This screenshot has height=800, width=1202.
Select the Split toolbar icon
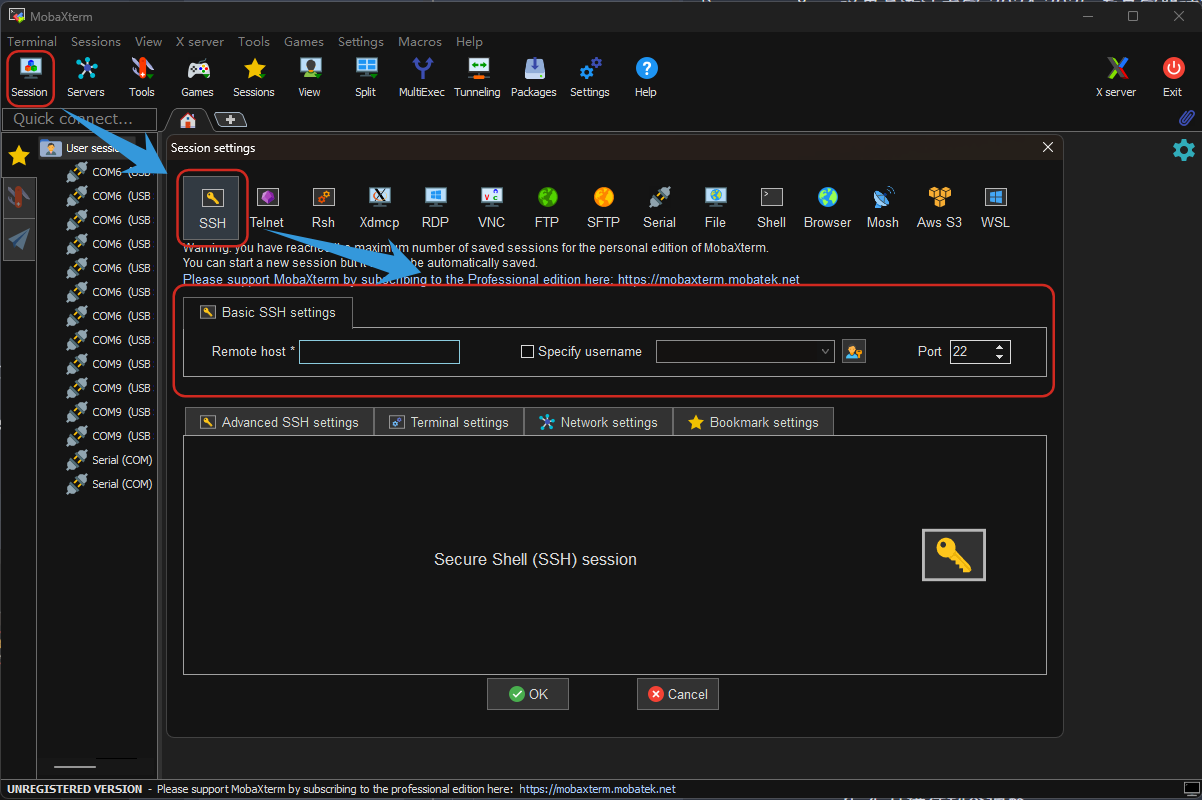(x=366, y=78)
